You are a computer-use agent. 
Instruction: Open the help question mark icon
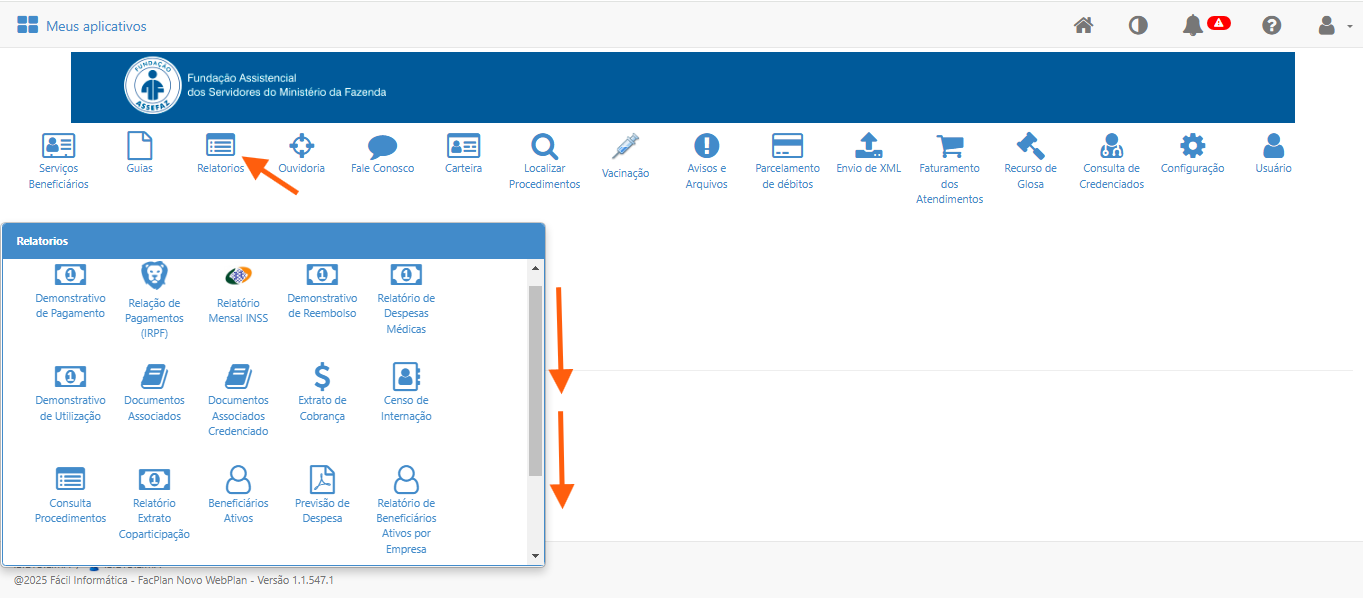[1272, 25]
